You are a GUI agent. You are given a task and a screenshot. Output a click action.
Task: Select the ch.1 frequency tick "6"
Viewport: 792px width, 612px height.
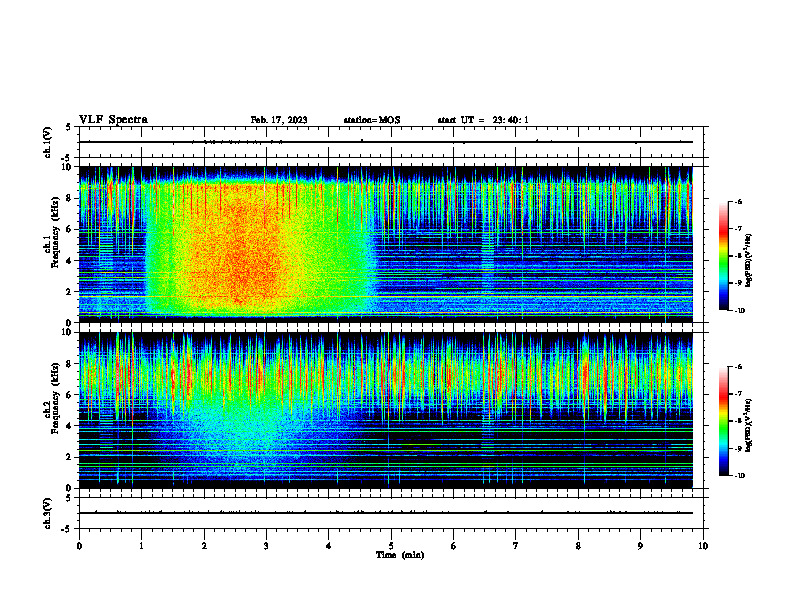69,230
